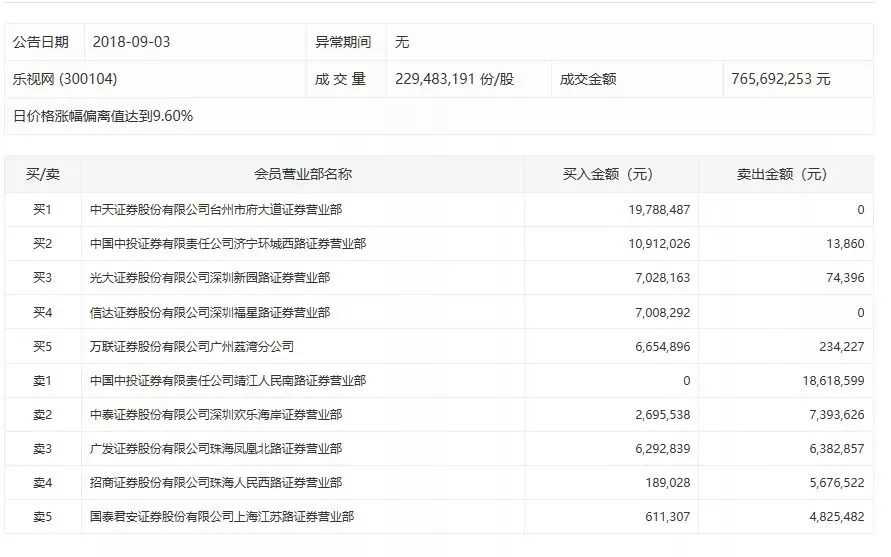Click the 日价格涨幅偏离值达到9.60% note
Viewport: 891px width, 557px height.
pyautogui.click(x=103, y=116)
